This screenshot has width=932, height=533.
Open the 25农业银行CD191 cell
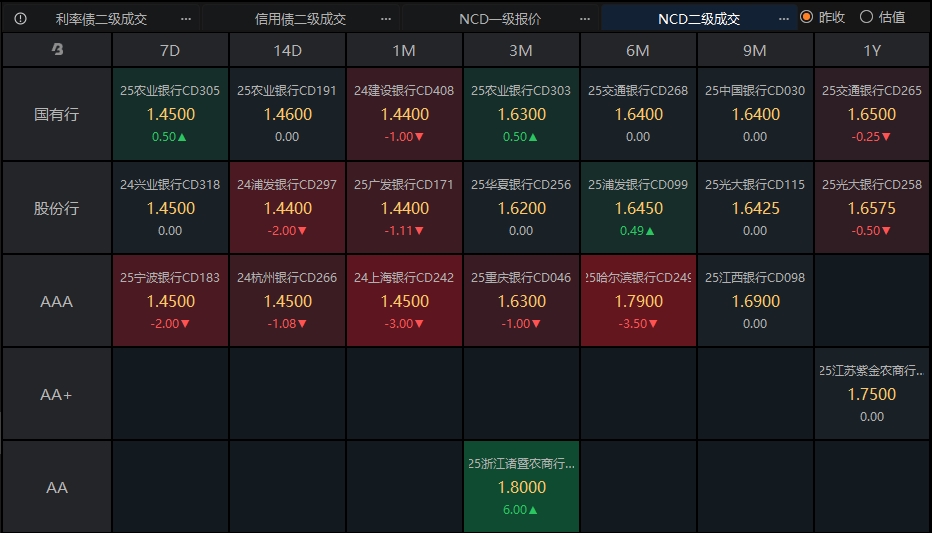[x=287, y=114]
